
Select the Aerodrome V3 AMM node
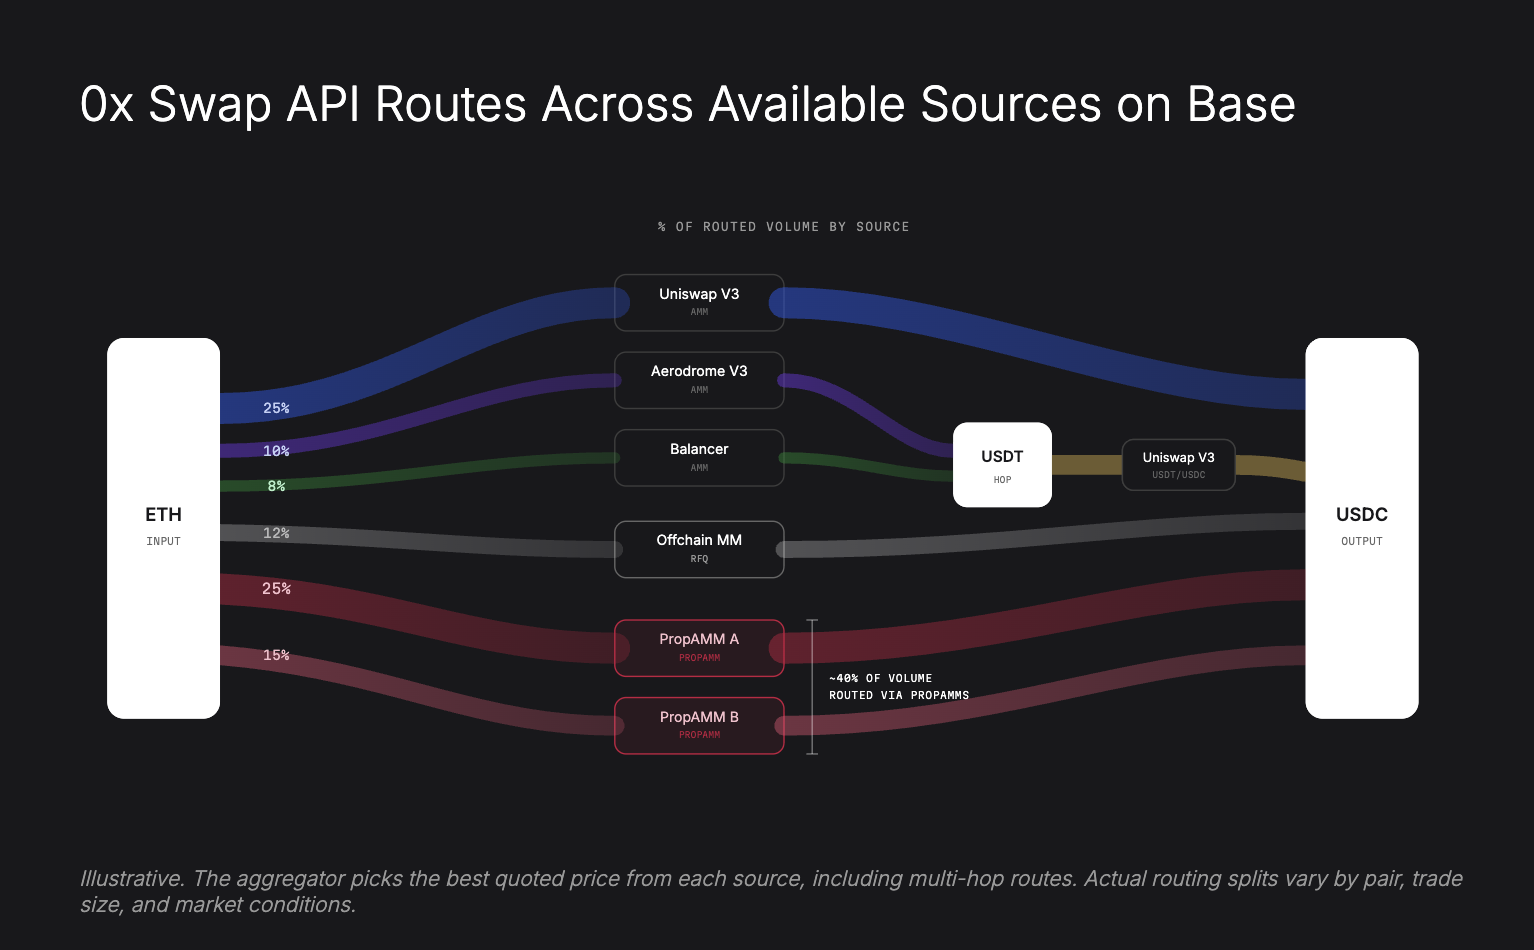pos(699,380)
